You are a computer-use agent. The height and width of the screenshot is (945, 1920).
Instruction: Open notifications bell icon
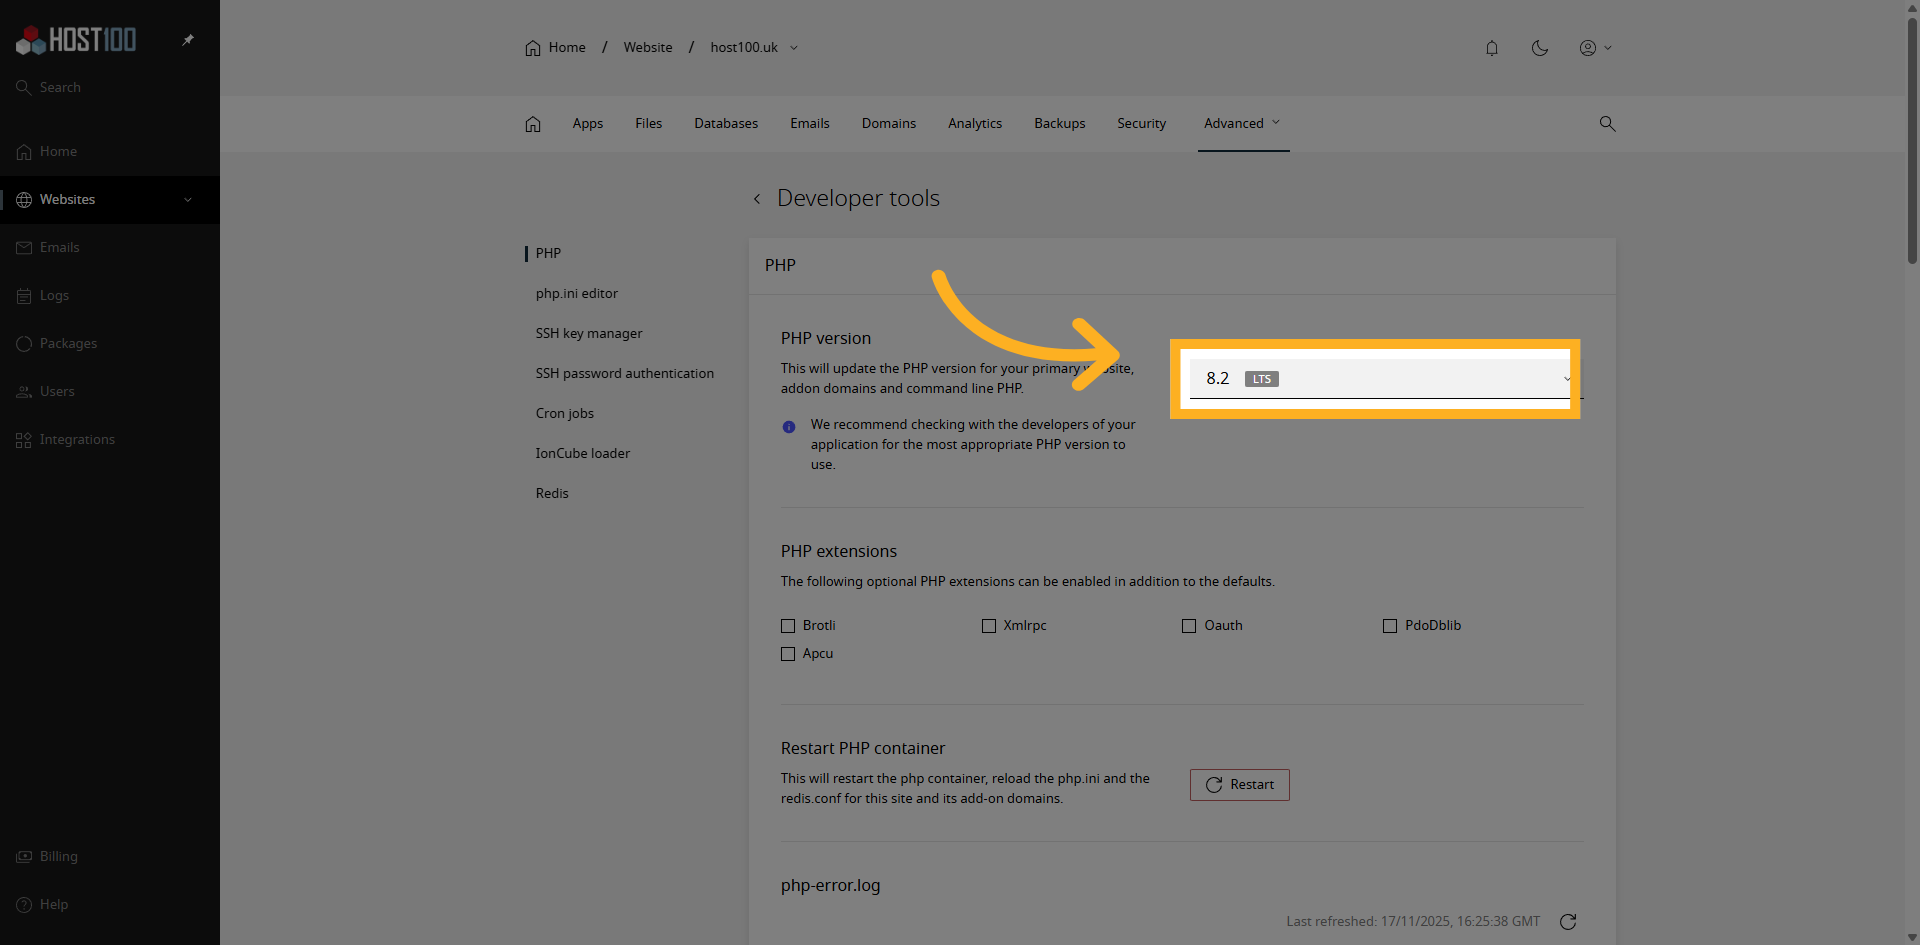tap(1492, 47)
